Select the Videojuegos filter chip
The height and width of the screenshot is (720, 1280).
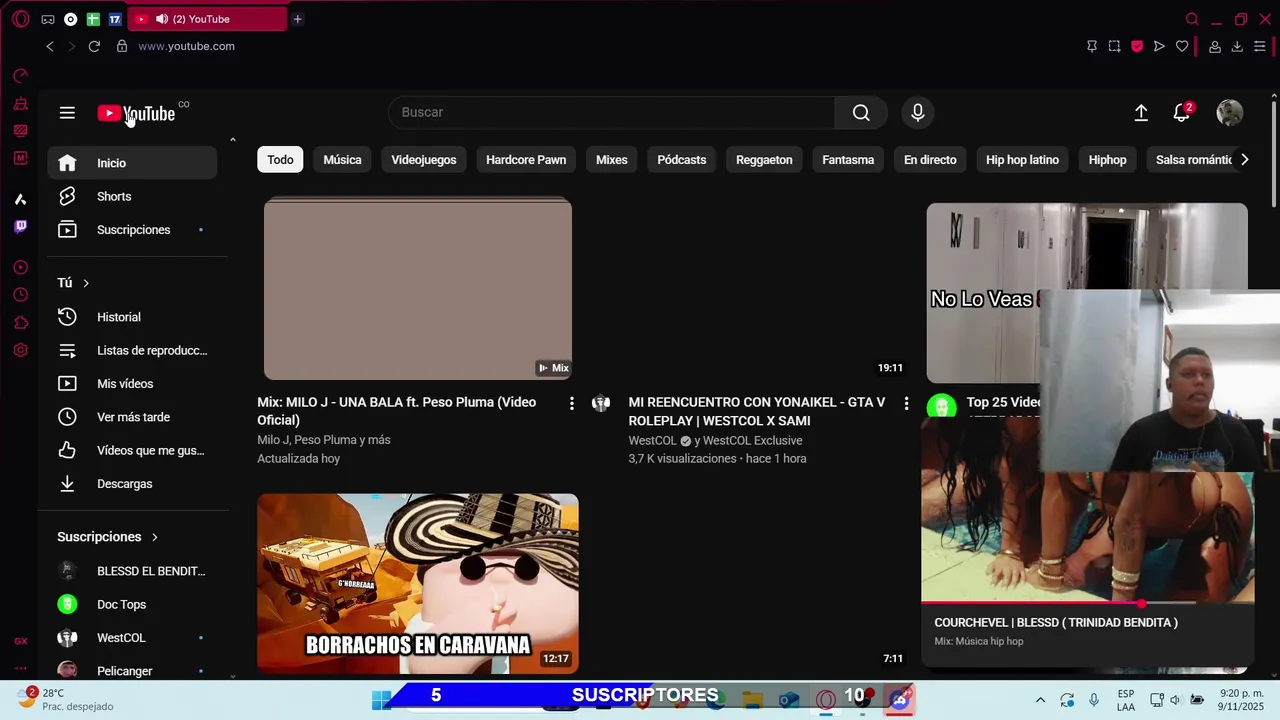[424, 160]
